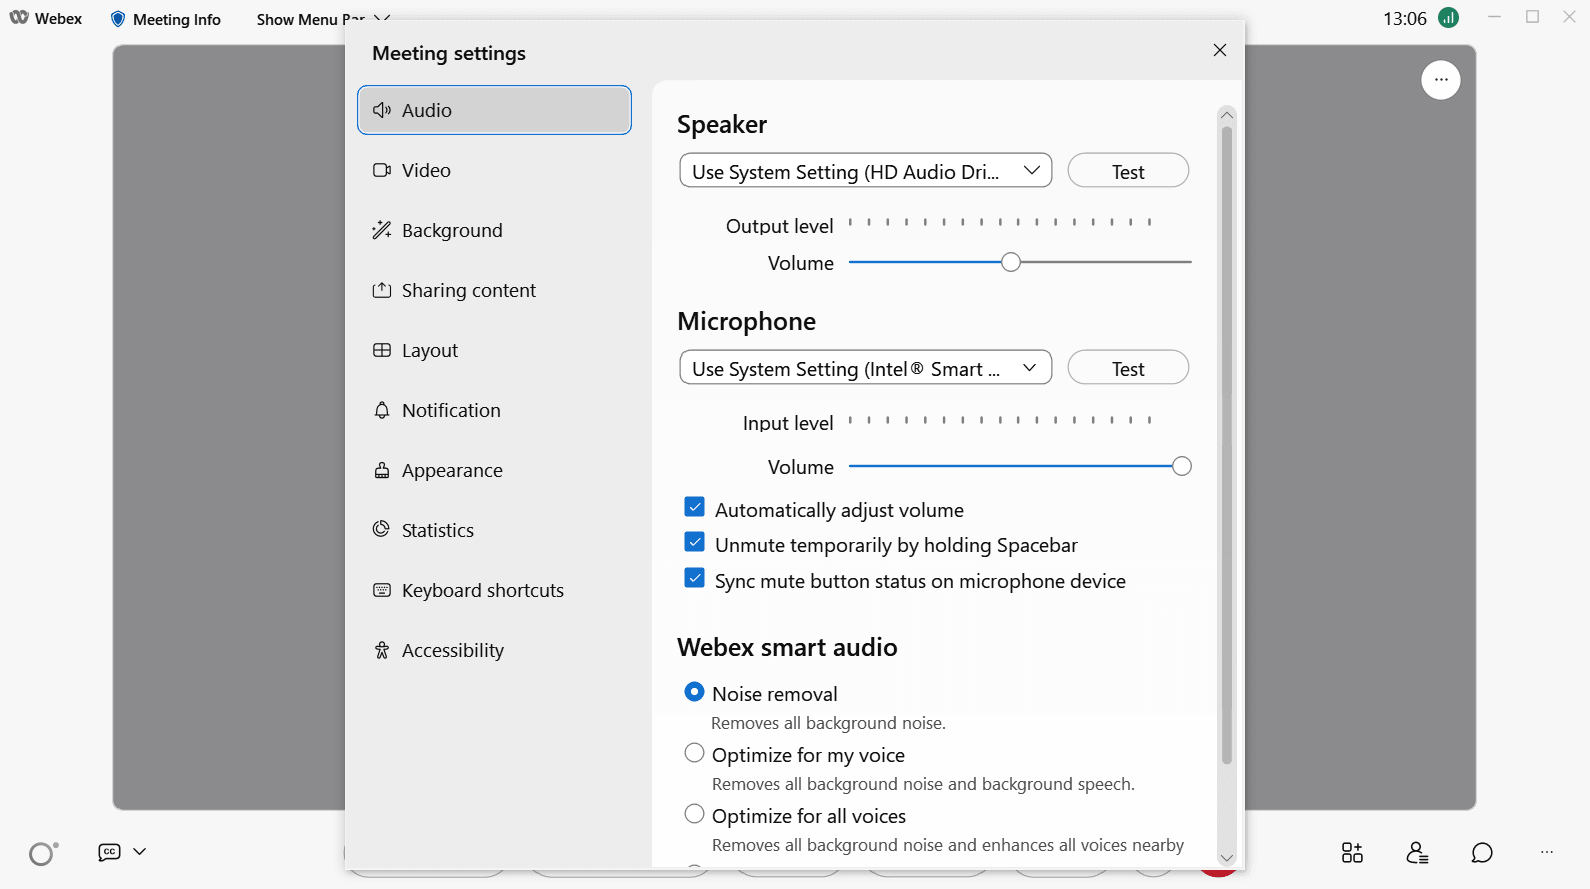
Task: Open Accessibility settings
Action: pos(494,650)
